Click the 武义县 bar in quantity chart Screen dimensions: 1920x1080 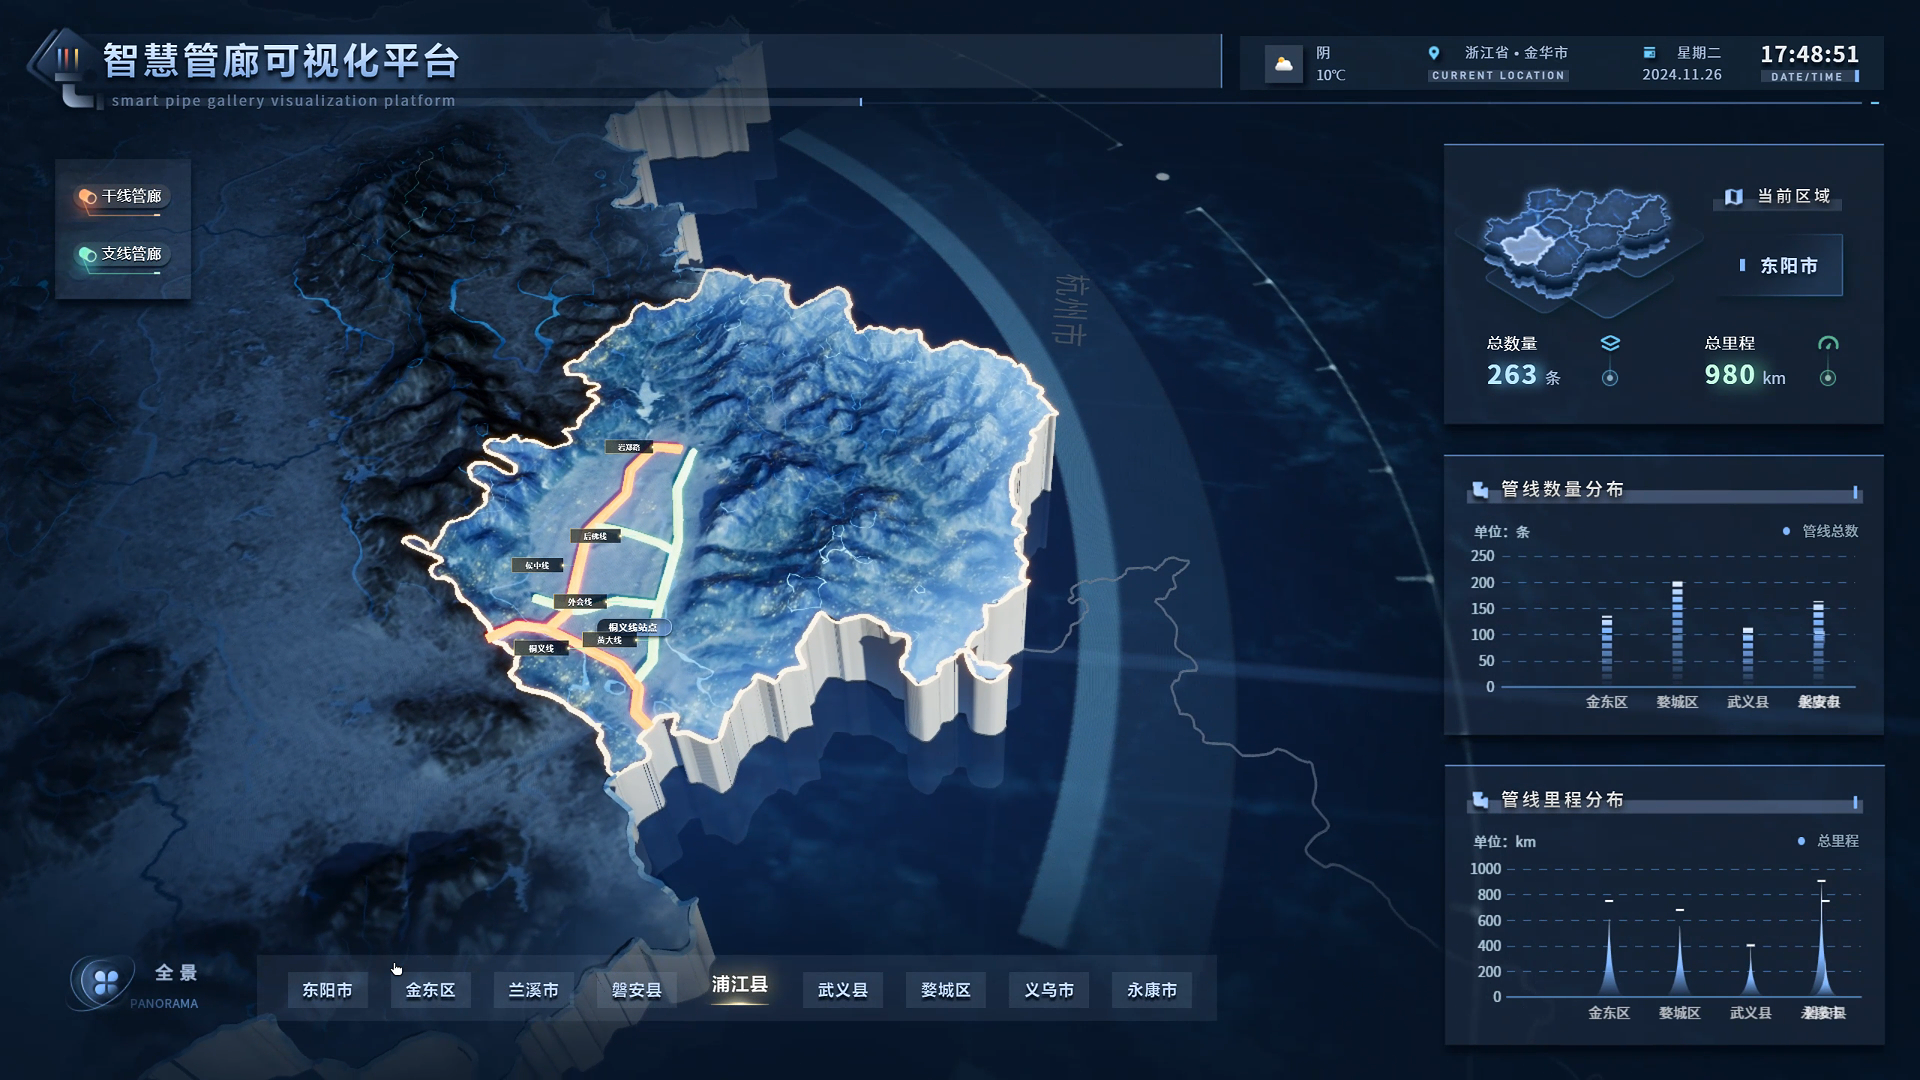(x=1748, y=657)
